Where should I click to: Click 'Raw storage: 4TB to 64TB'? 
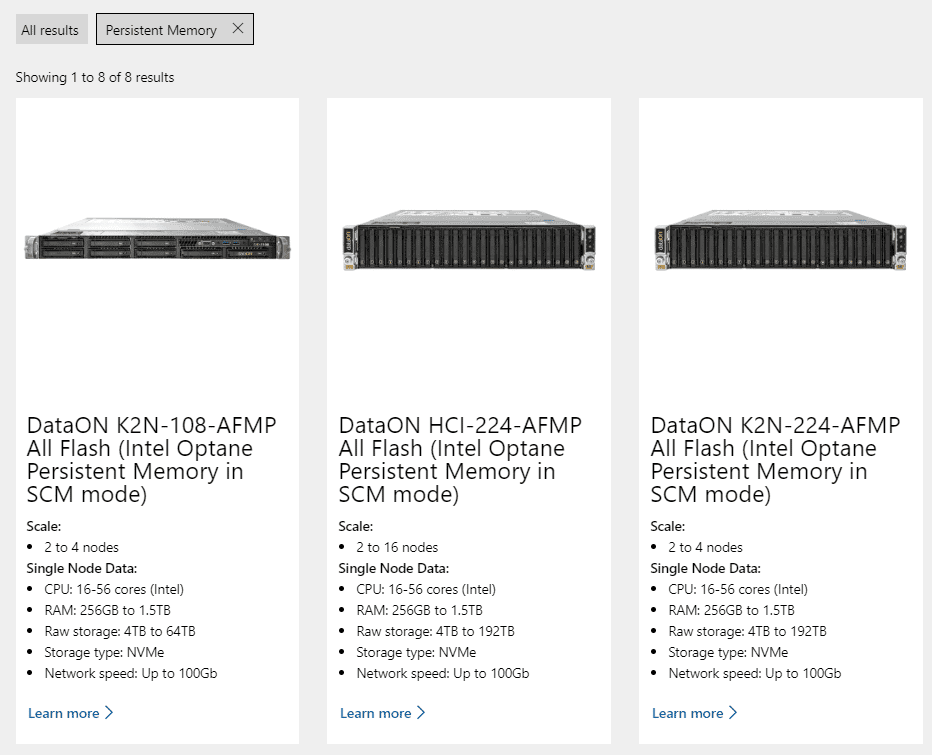[x=120, y=631]
